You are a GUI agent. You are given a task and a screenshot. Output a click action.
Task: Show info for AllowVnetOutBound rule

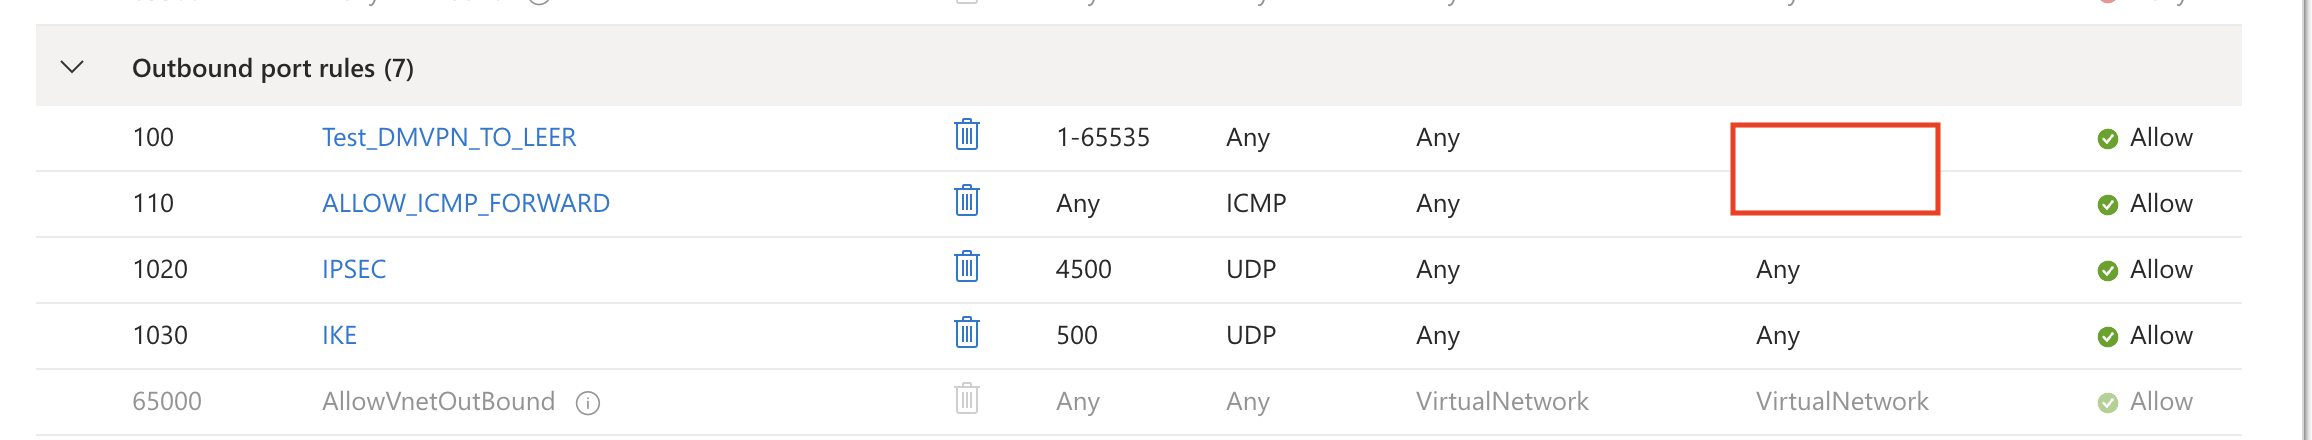pyautogui.click(x=588, y=403)
